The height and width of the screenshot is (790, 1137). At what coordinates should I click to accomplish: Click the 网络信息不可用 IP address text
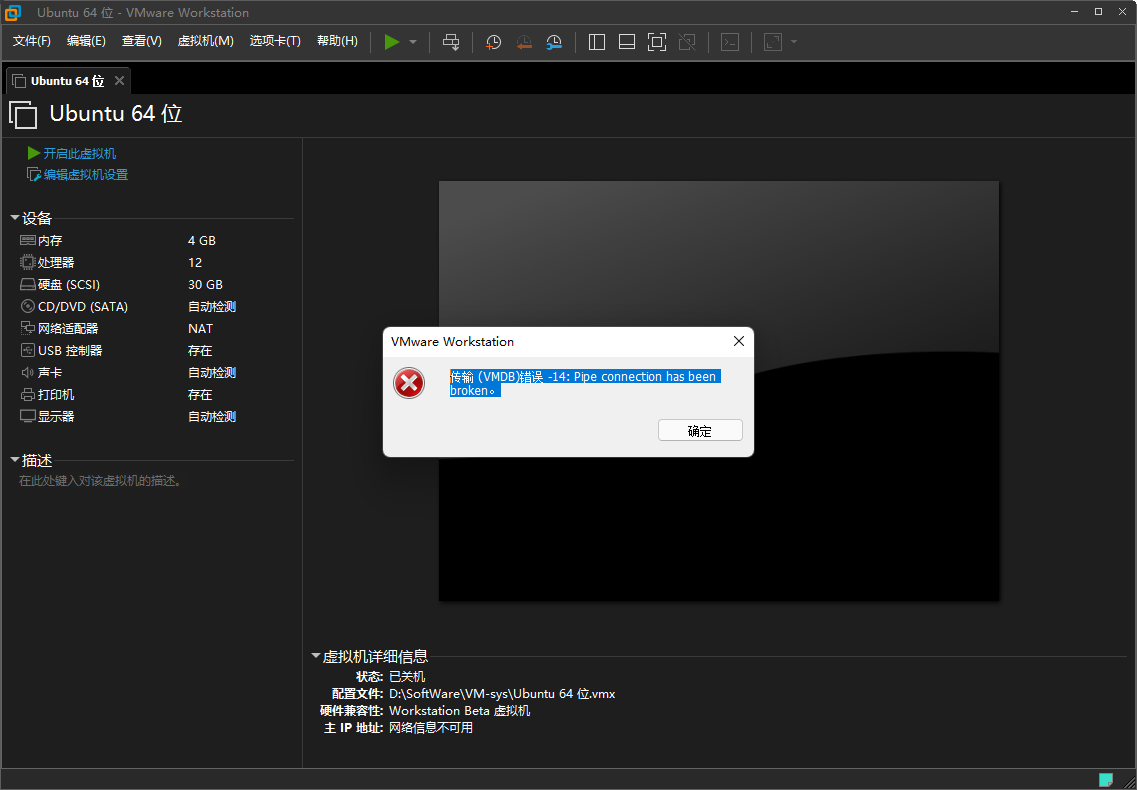click(x=431, y=727)
